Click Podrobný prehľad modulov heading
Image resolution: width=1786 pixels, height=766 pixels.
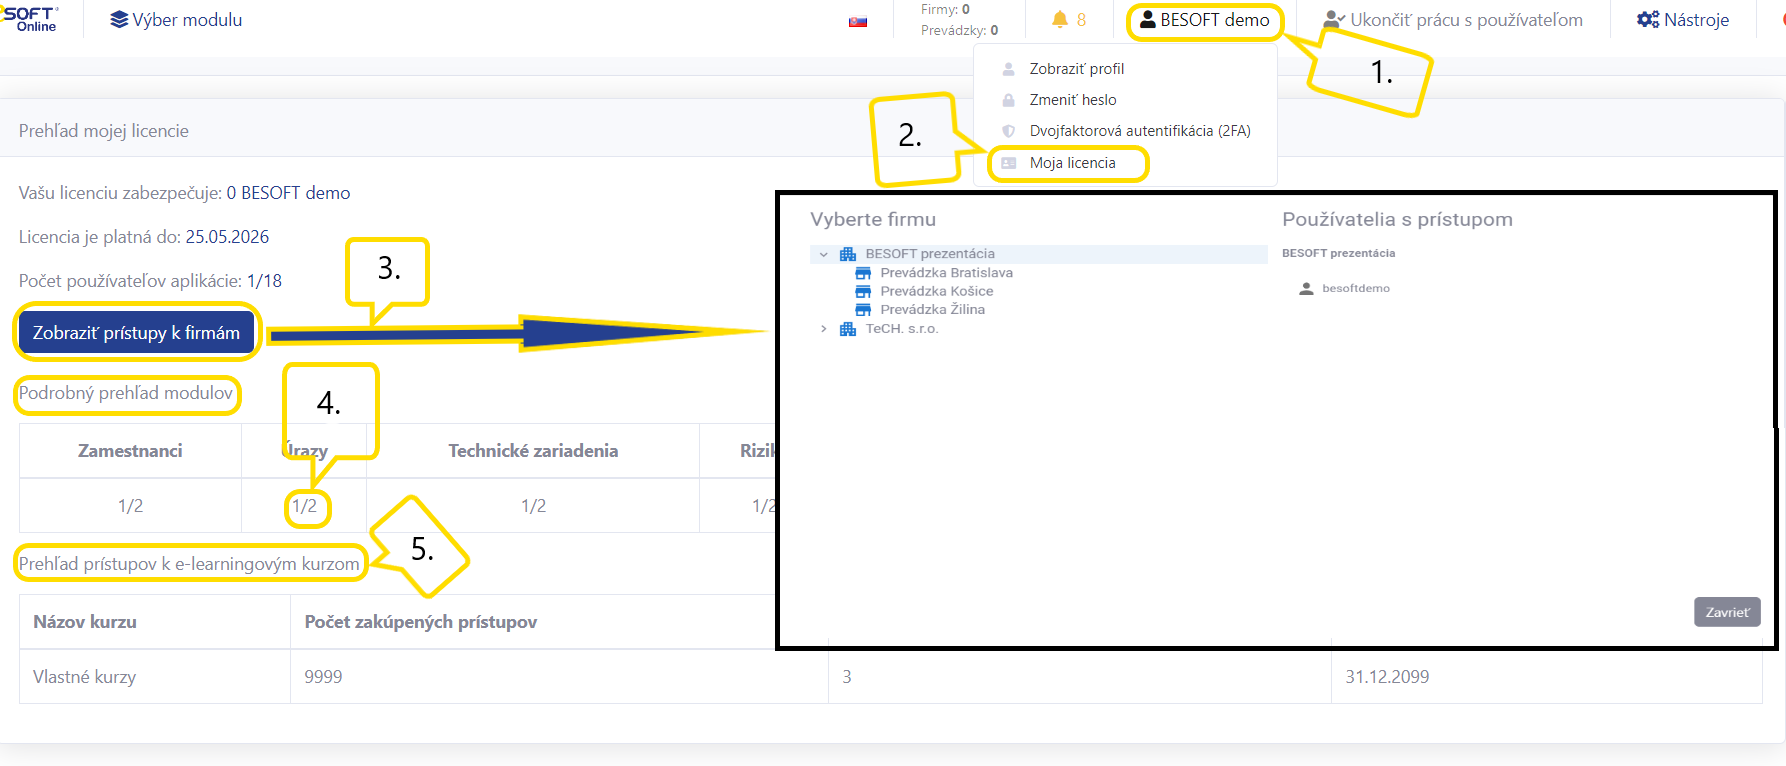tap(126, 394)
